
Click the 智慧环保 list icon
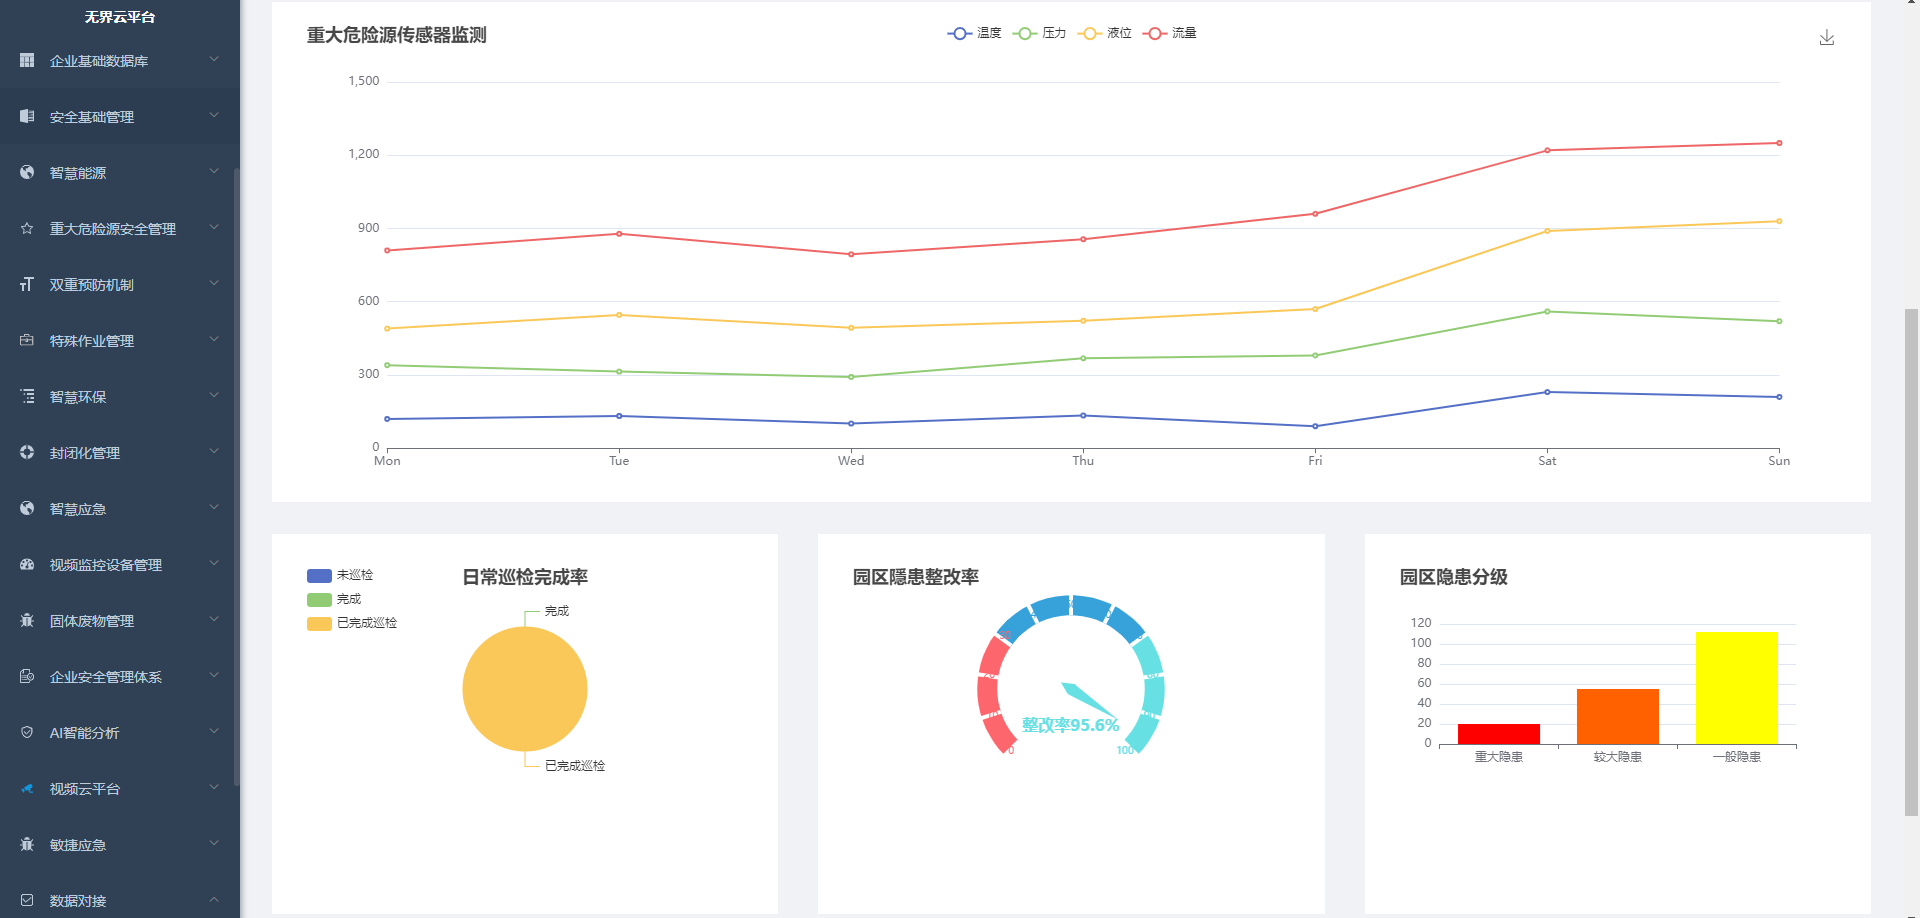[27, 396]
